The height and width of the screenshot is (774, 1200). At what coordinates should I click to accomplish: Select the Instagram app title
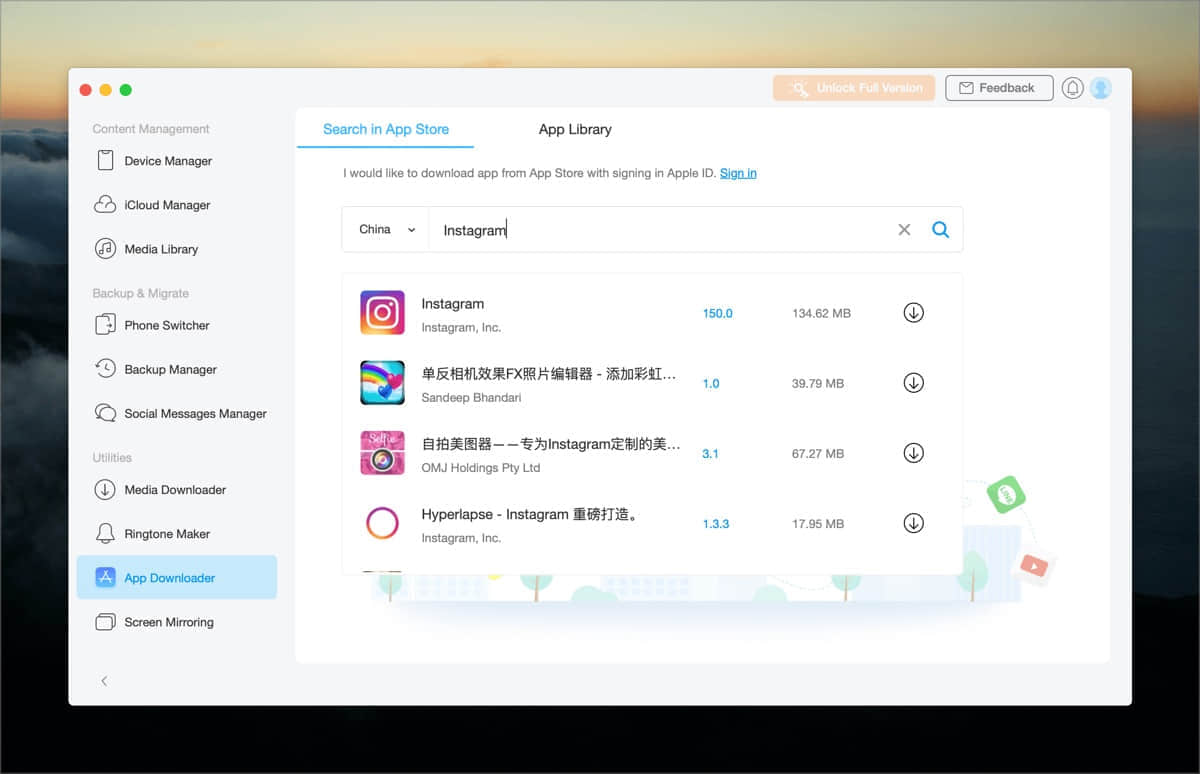point(453,304)
